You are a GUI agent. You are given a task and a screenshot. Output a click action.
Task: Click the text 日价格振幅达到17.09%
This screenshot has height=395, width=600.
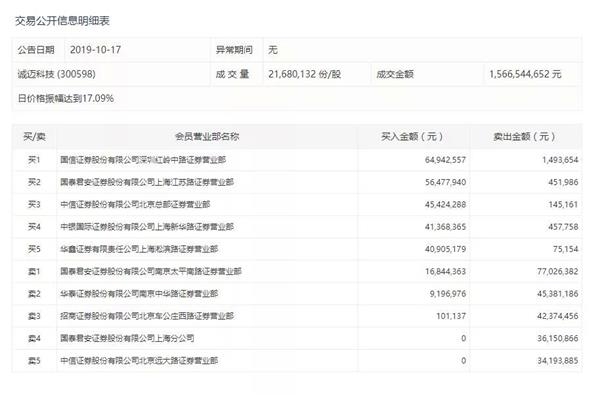click(66, 98)
